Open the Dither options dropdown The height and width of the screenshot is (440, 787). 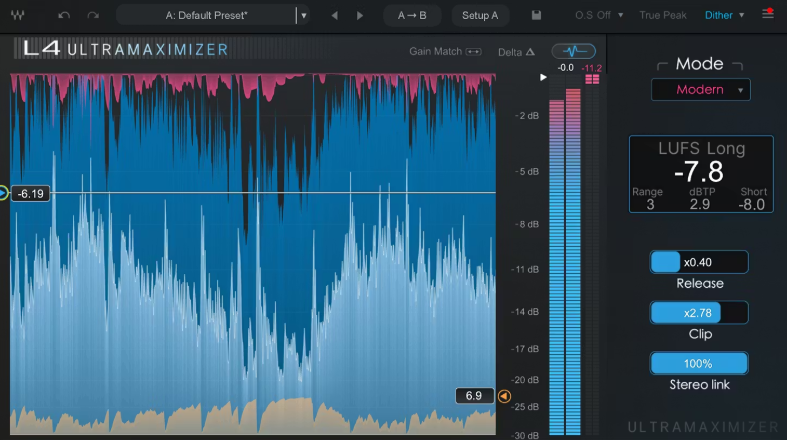[724, 15]
